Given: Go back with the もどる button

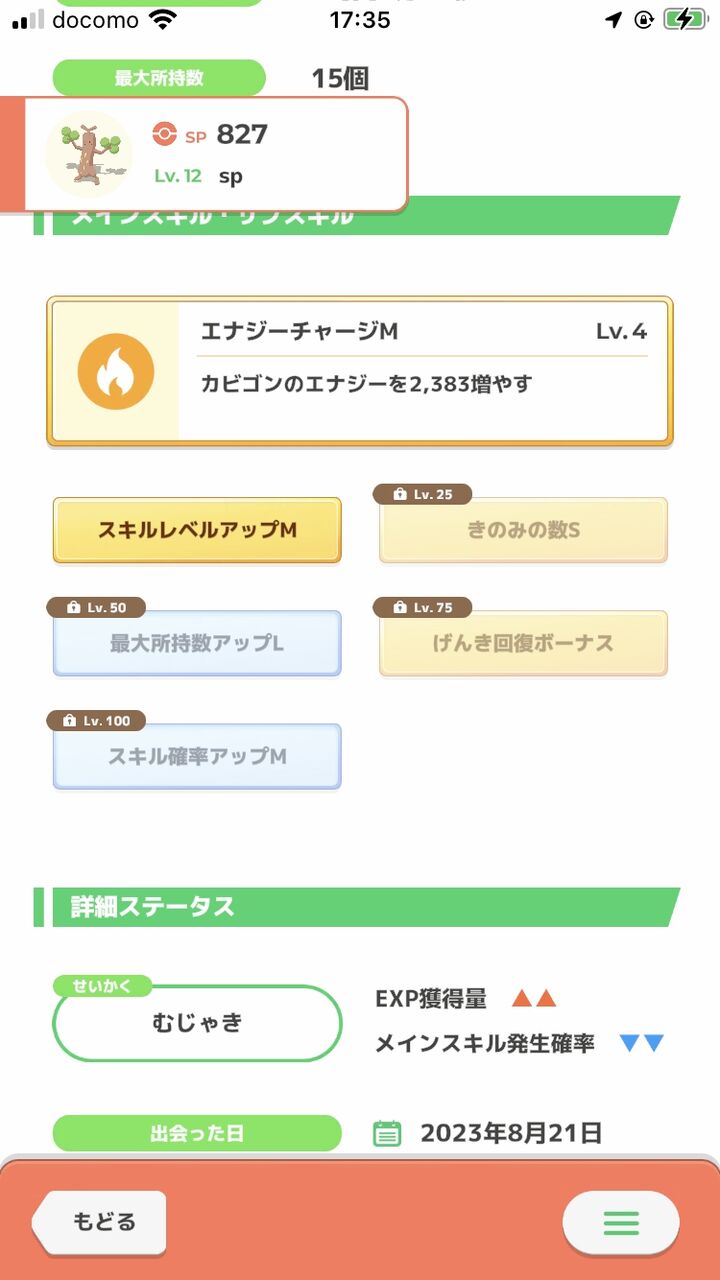Looking at the screenshot, I should [x=98, y=1222].
